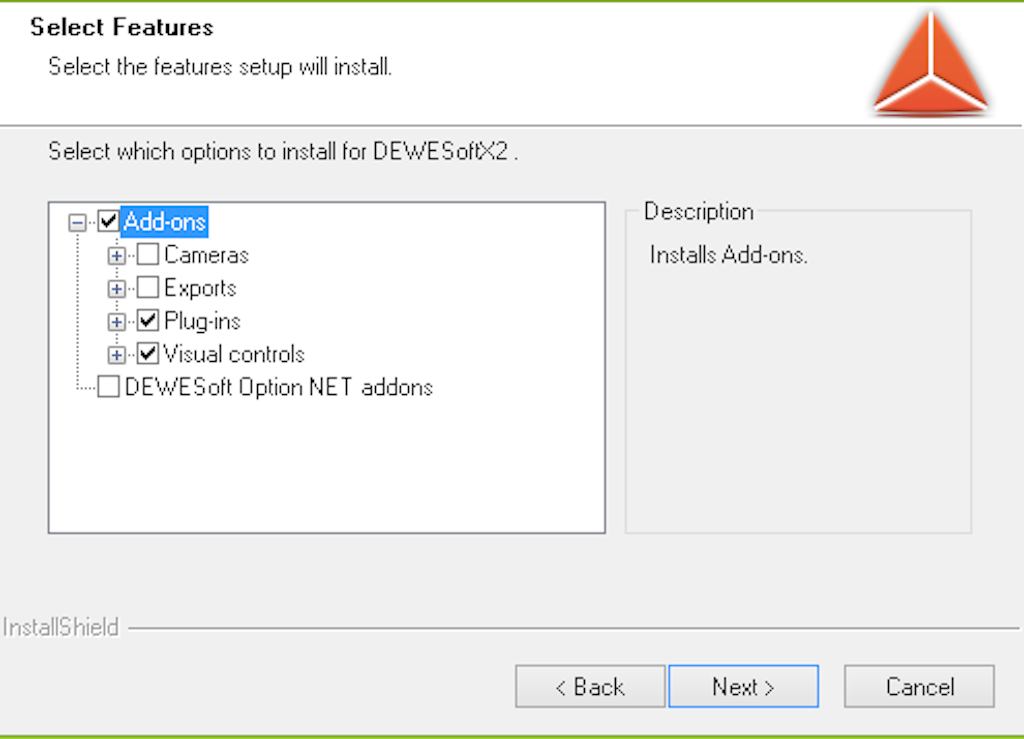Proceed with the Next button

pyautogui.click(x=743, y=686)
